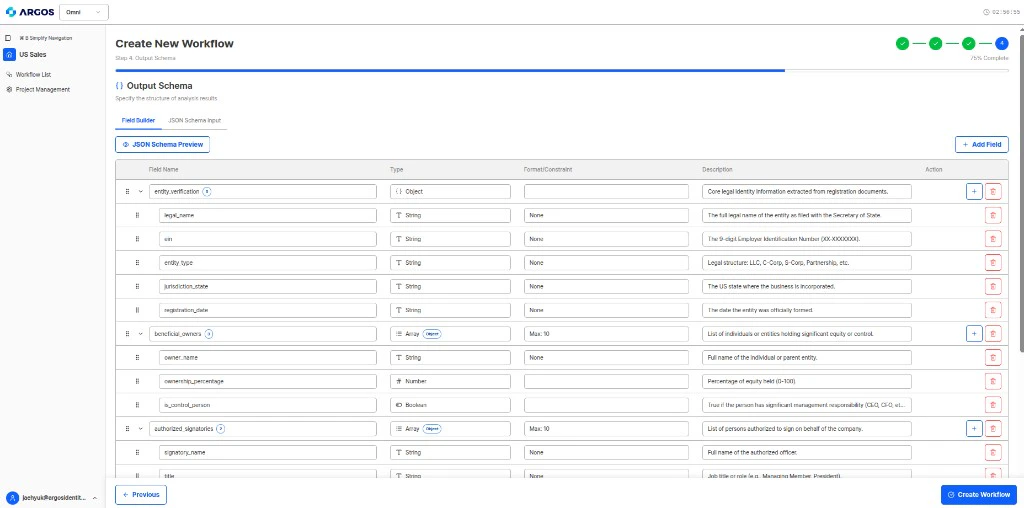Go to completed step two circle

[x=935, y=44]
